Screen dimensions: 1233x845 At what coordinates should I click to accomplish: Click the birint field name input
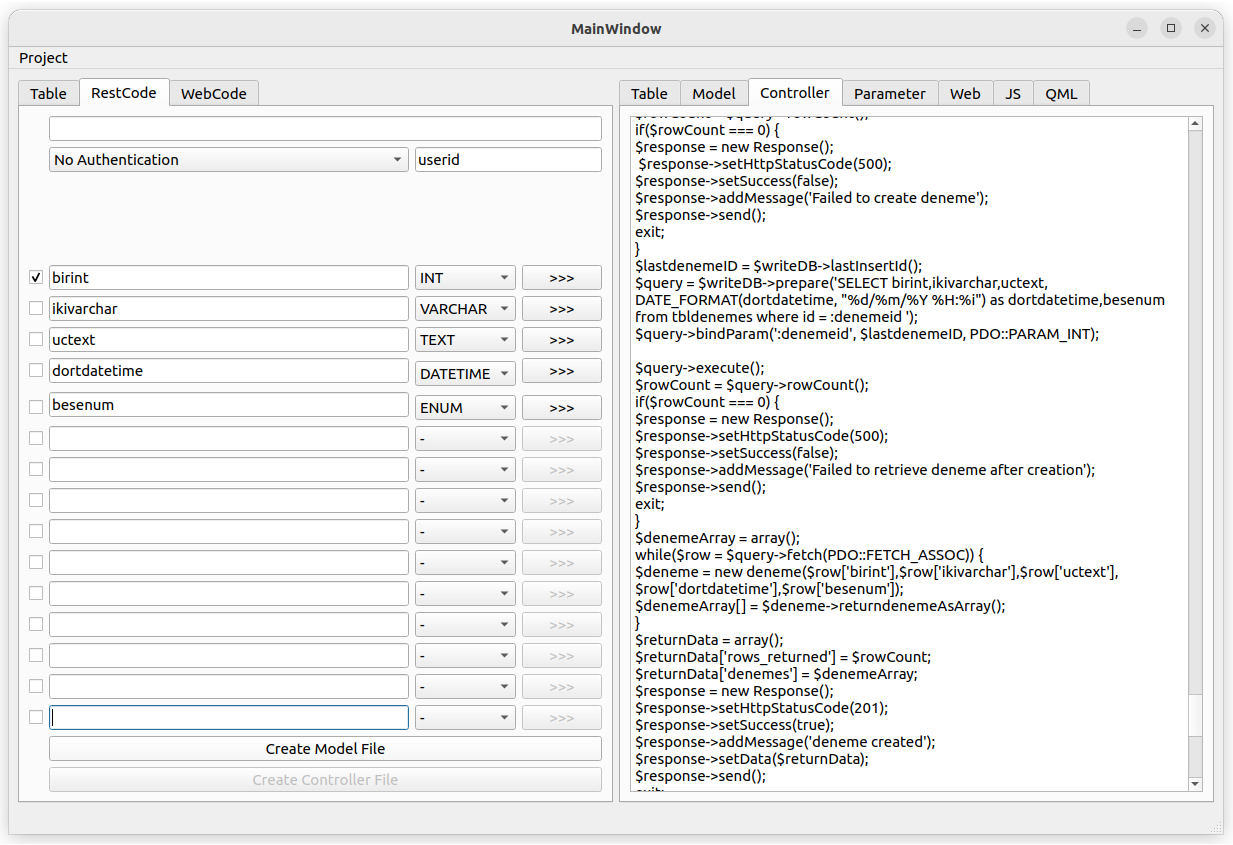click(229, 277)
